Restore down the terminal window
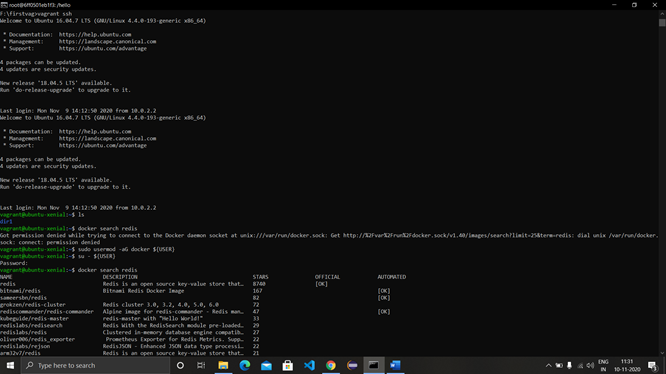This screenshot has height=374, width=666. (634, 5)
